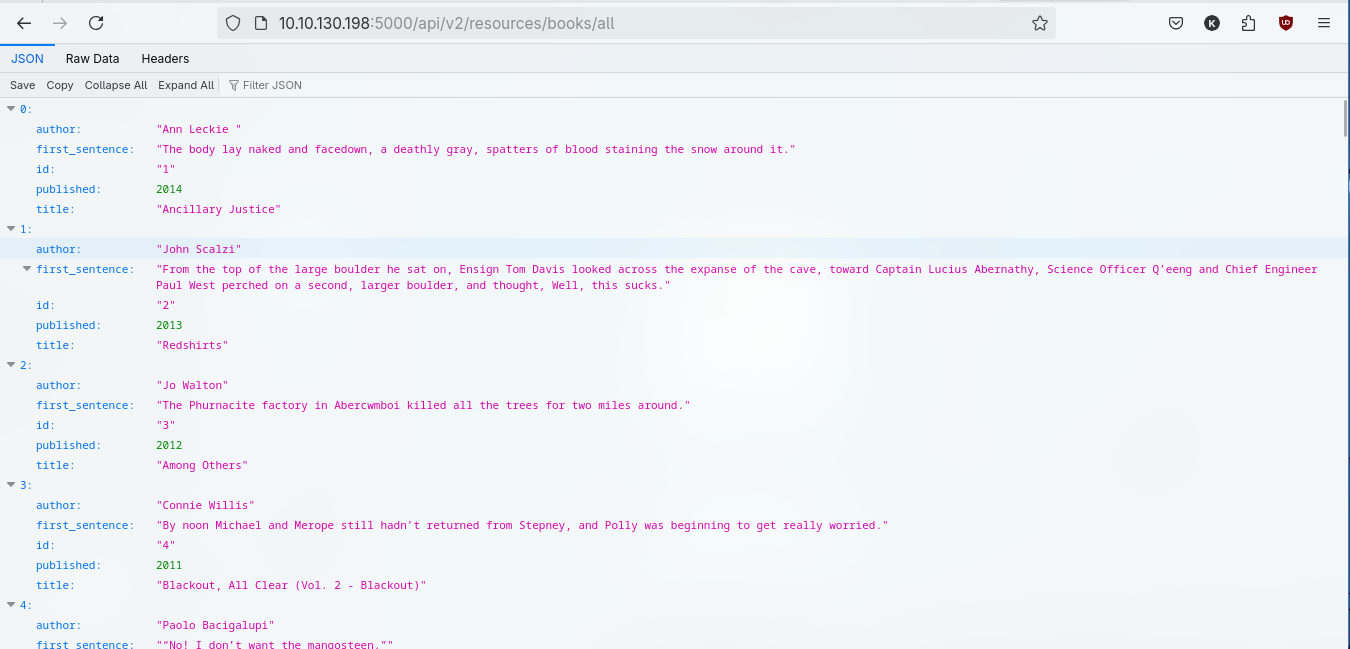1350x649 pixels.
Task: Select the sentence "No! I don't want the mangosteen."
Action: coord(275,643)
